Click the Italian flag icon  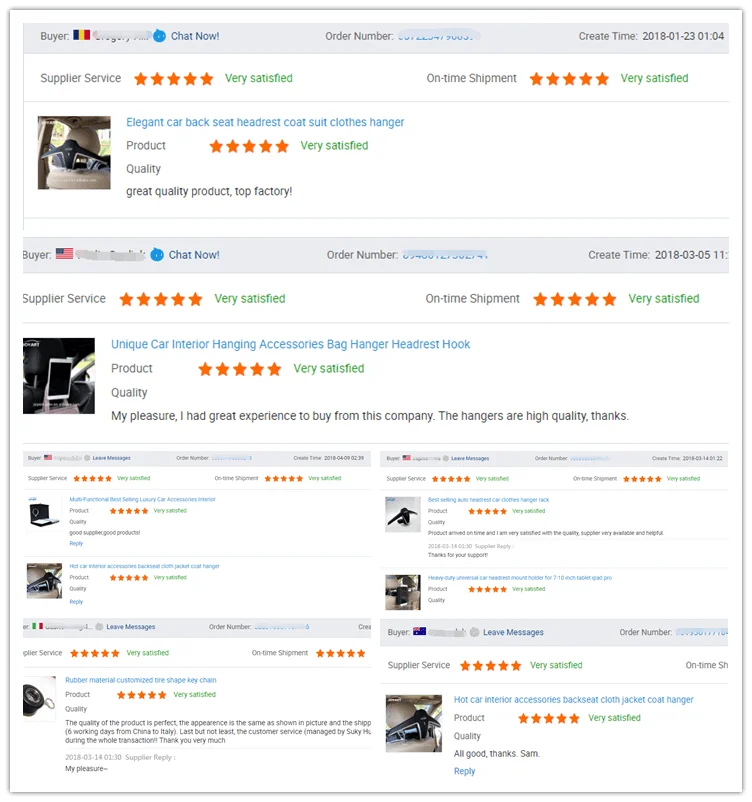pos(37,626)
